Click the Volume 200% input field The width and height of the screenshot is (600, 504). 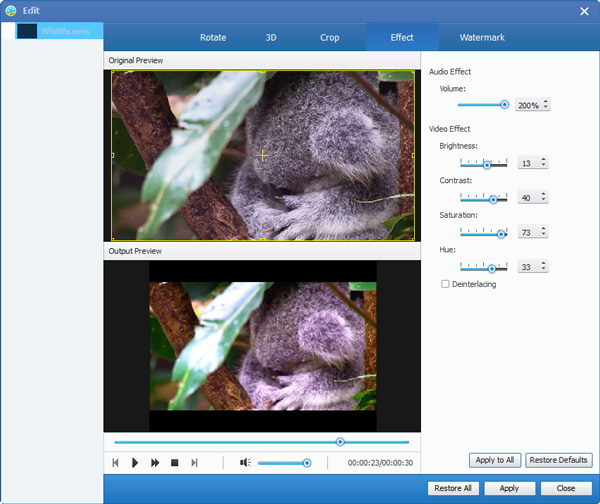click(528, 105)
